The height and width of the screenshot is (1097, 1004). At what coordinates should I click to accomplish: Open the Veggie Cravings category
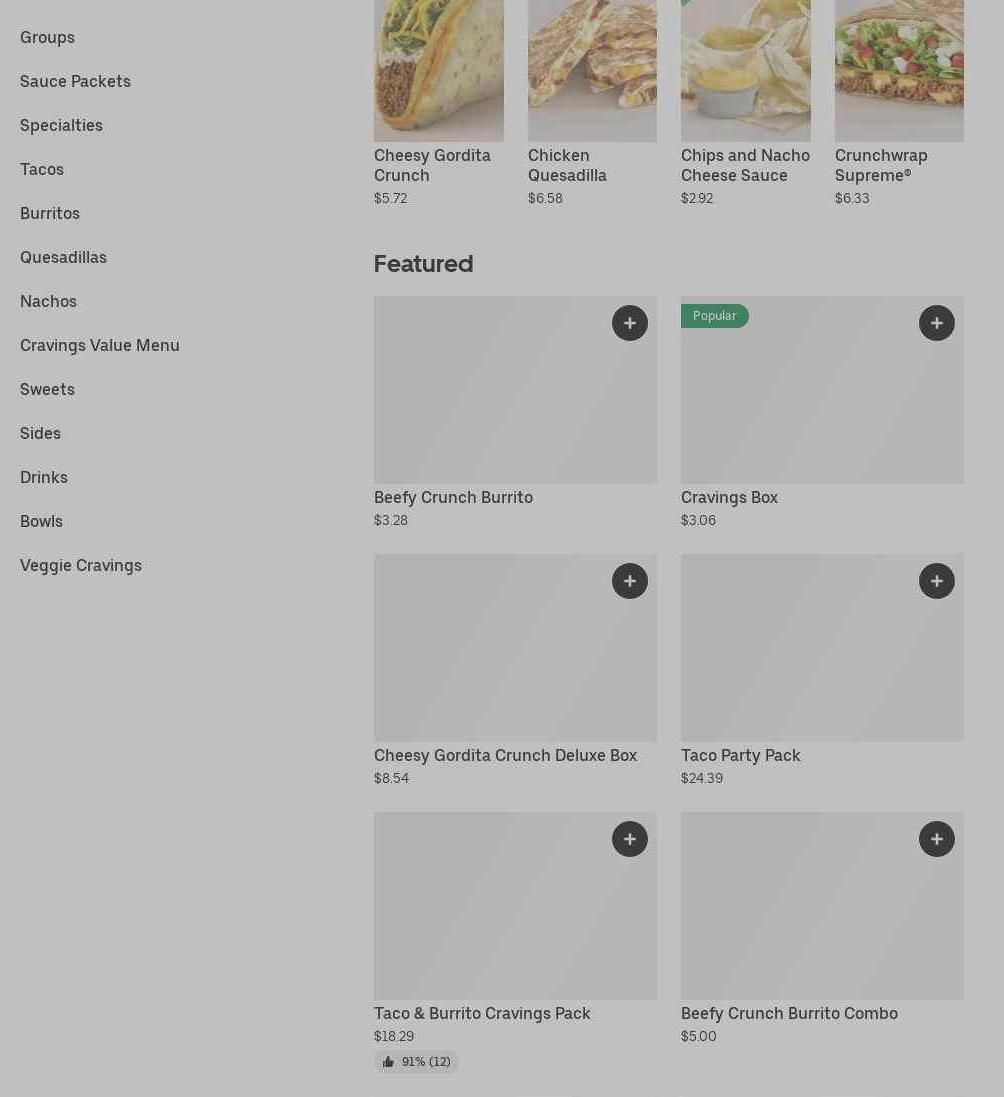[x=81, y=565]
